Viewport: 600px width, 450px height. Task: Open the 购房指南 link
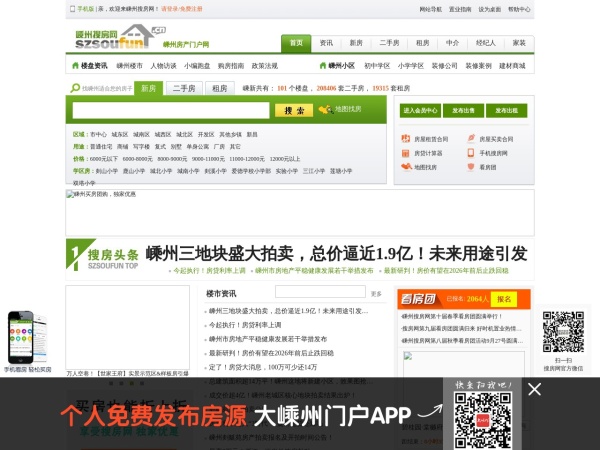point(231,66)
